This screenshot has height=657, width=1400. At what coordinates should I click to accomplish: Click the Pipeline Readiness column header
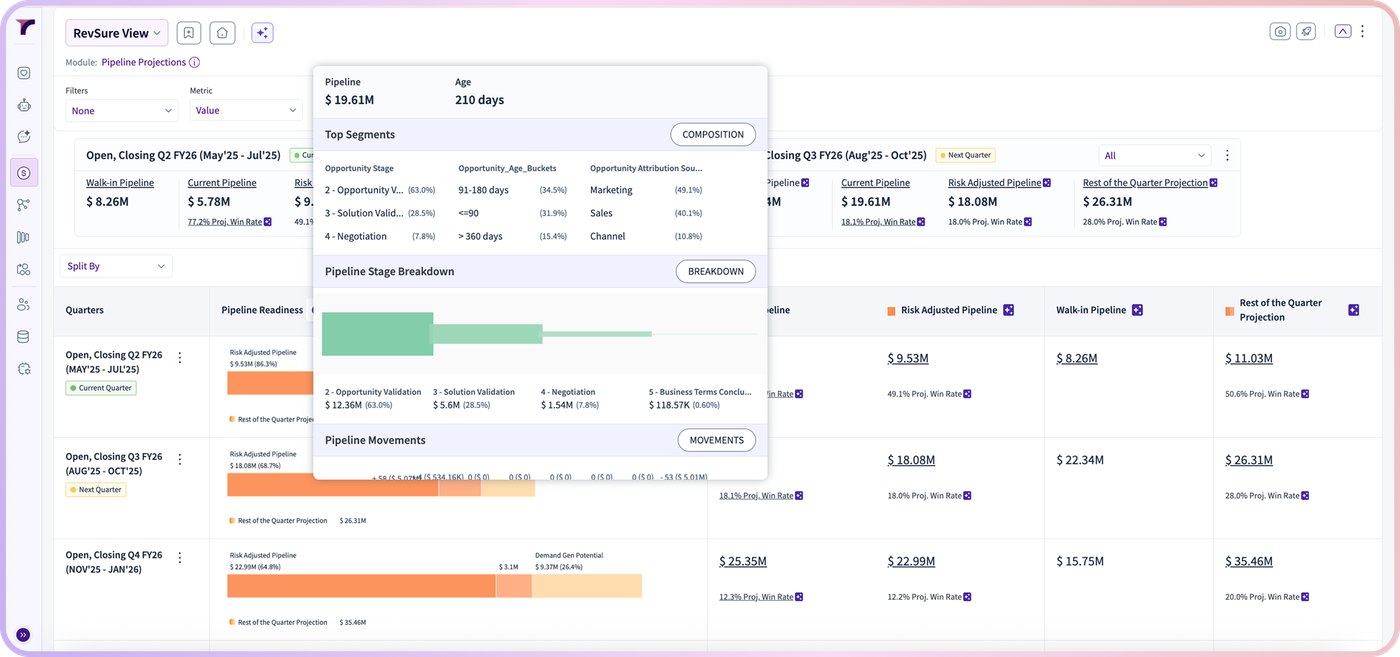tap(262, 310)
